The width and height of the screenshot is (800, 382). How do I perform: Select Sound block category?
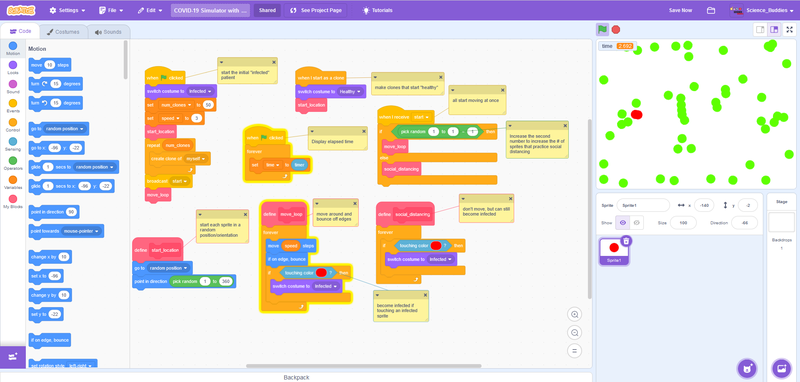(x=13, y=87)
